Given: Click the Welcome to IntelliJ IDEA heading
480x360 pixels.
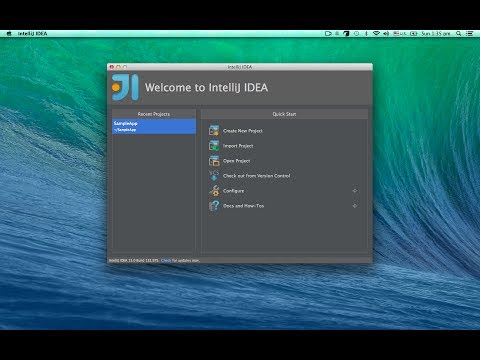Looking at the screenshot, I should pos(206,87).
